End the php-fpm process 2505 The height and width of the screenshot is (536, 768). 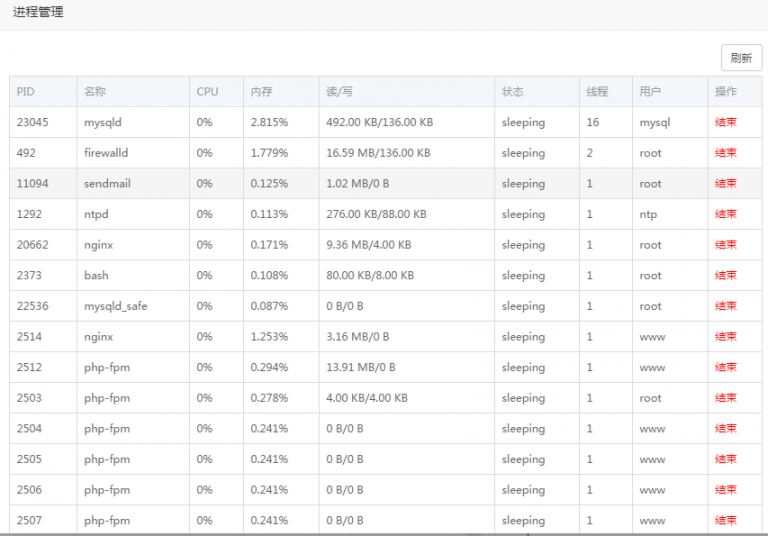tap(725, 459)
